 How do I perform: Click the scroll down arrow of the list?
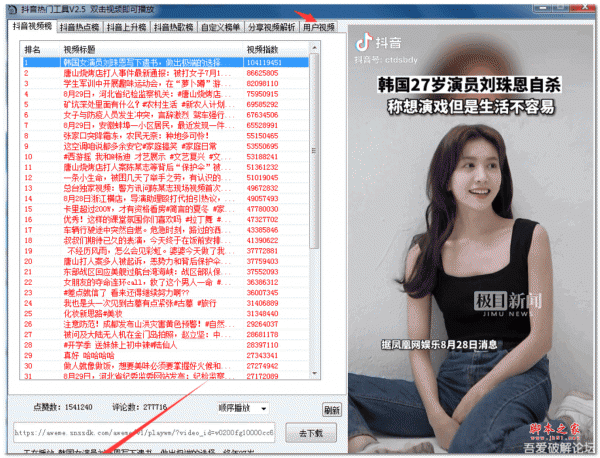click(x=314, y=373)
